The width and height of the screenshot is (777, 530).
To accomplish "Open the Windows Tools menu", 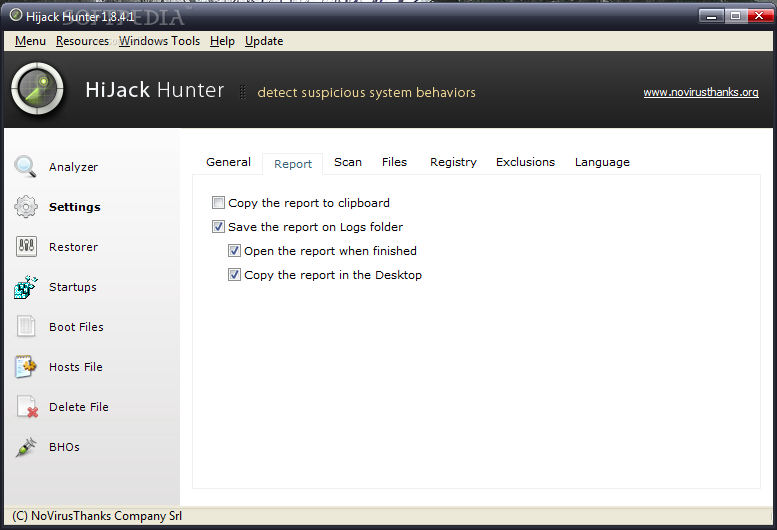I will point(159,41).
